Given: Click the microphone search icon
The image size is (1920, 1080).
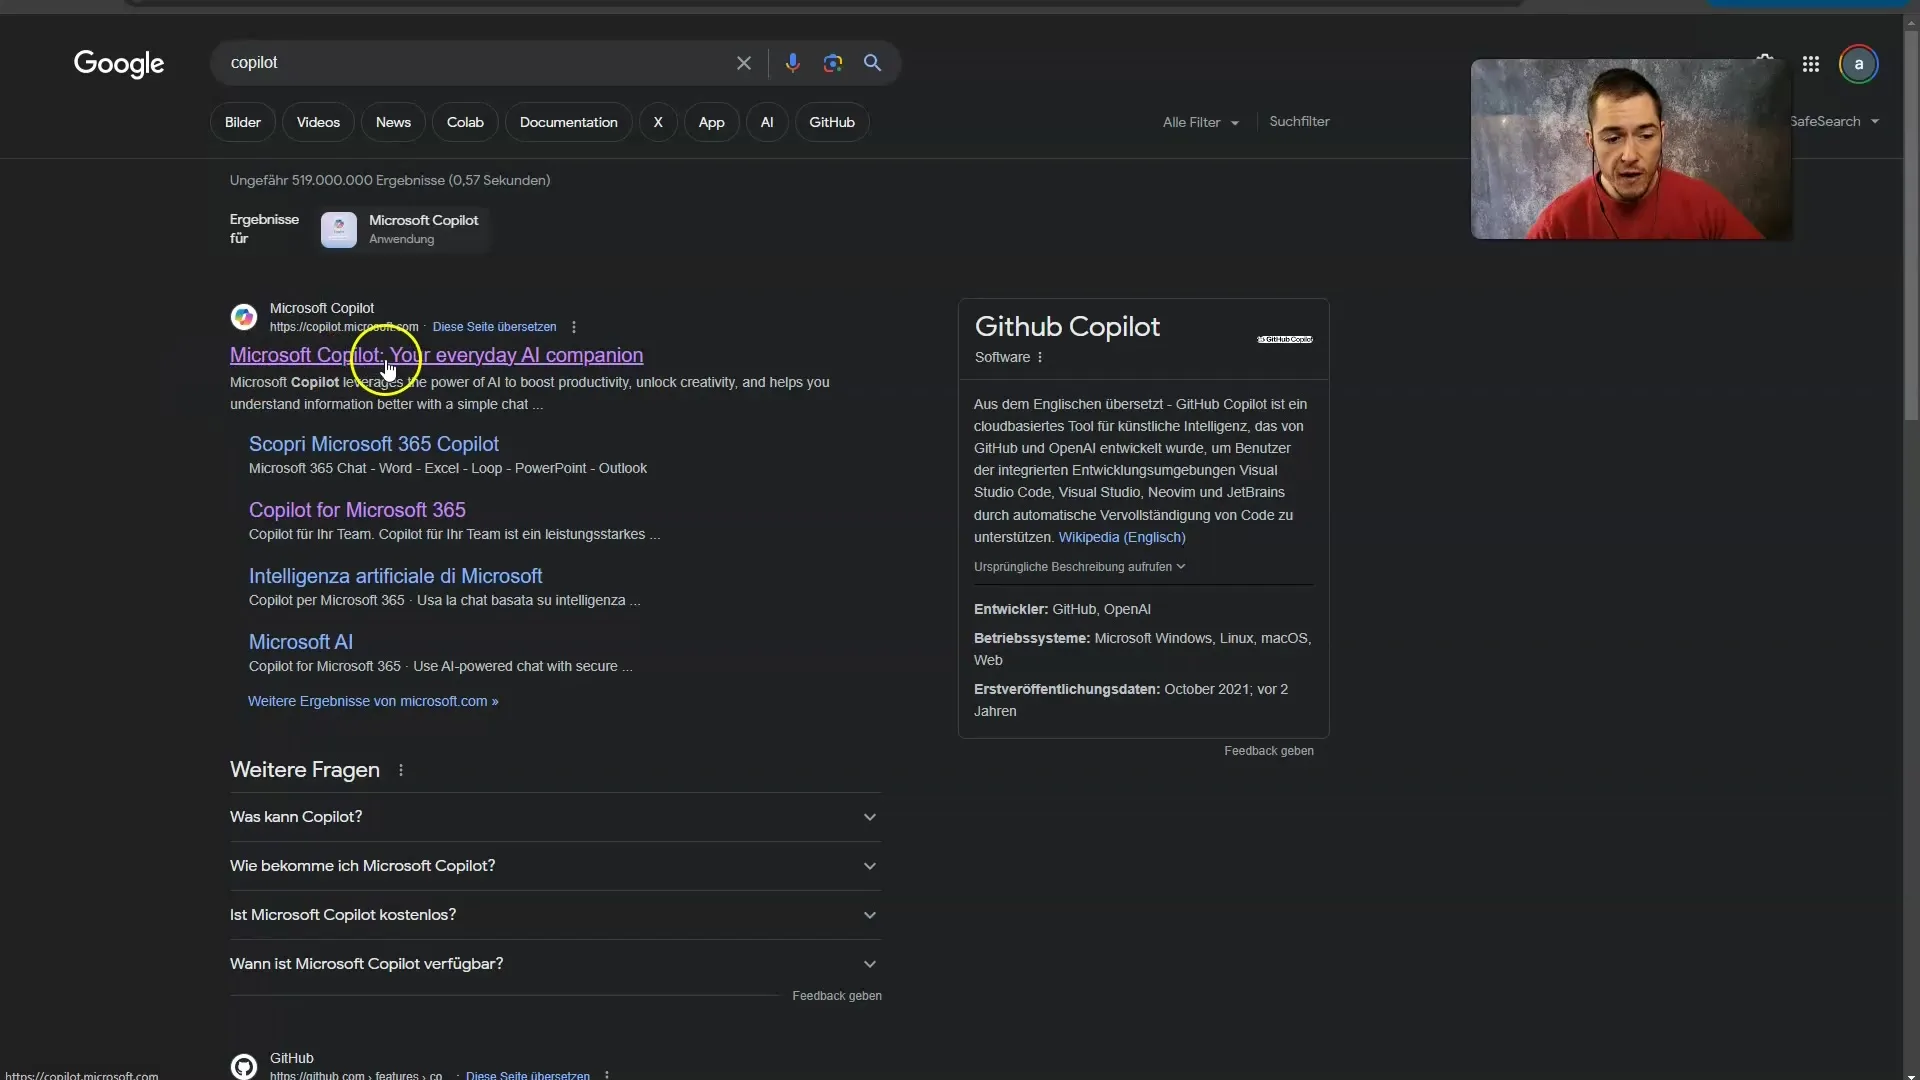Looking at the screenshot, I should (x=791, y=62).
